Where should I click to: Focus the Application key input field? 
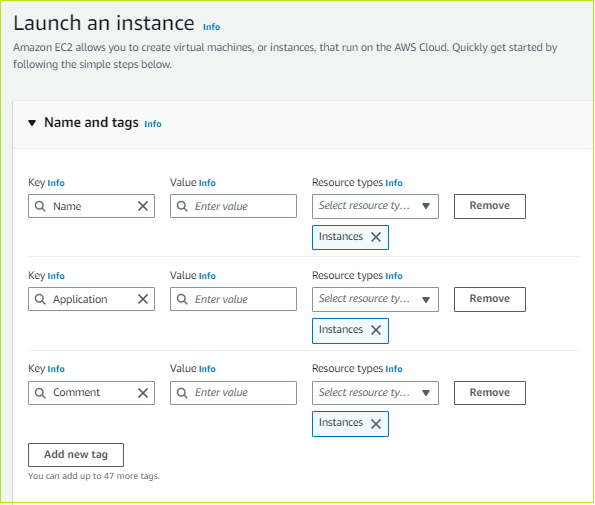point(91,299)
